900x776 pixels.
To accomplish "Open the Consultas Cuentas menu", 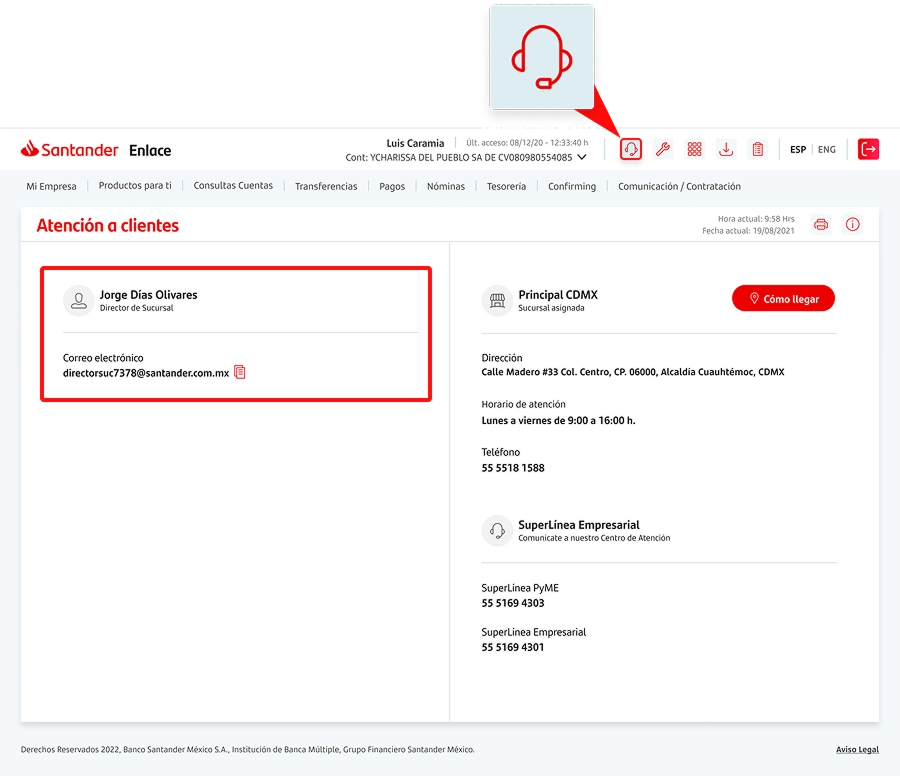I will (233, 186).
